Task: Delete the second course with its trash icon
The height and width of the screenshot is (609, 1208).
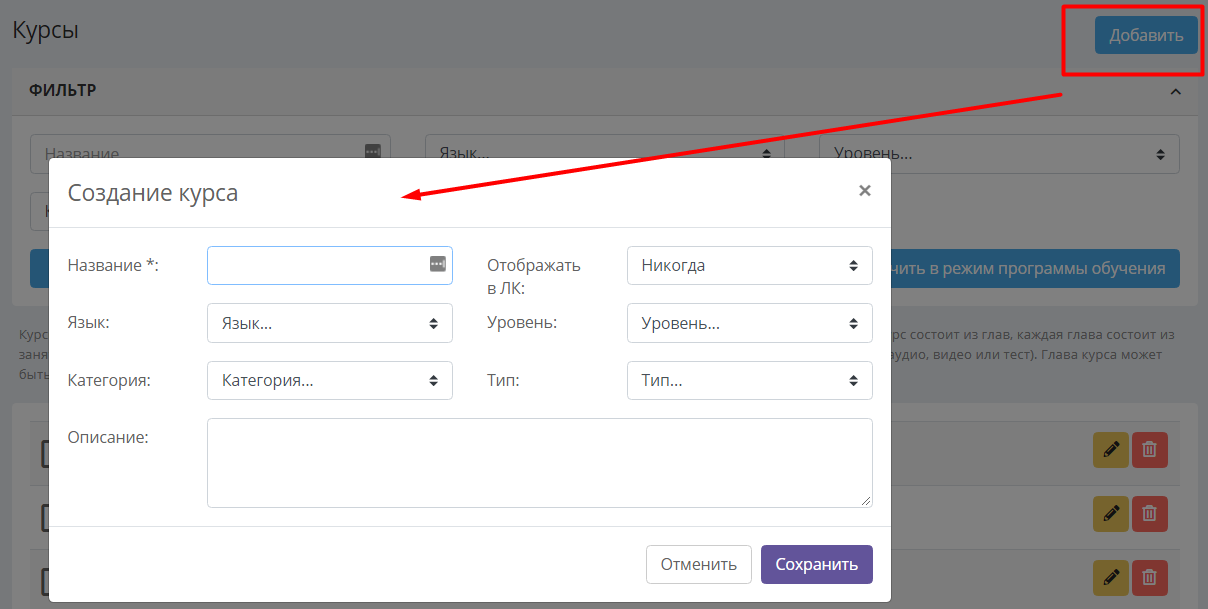Action: (1149, 513)
